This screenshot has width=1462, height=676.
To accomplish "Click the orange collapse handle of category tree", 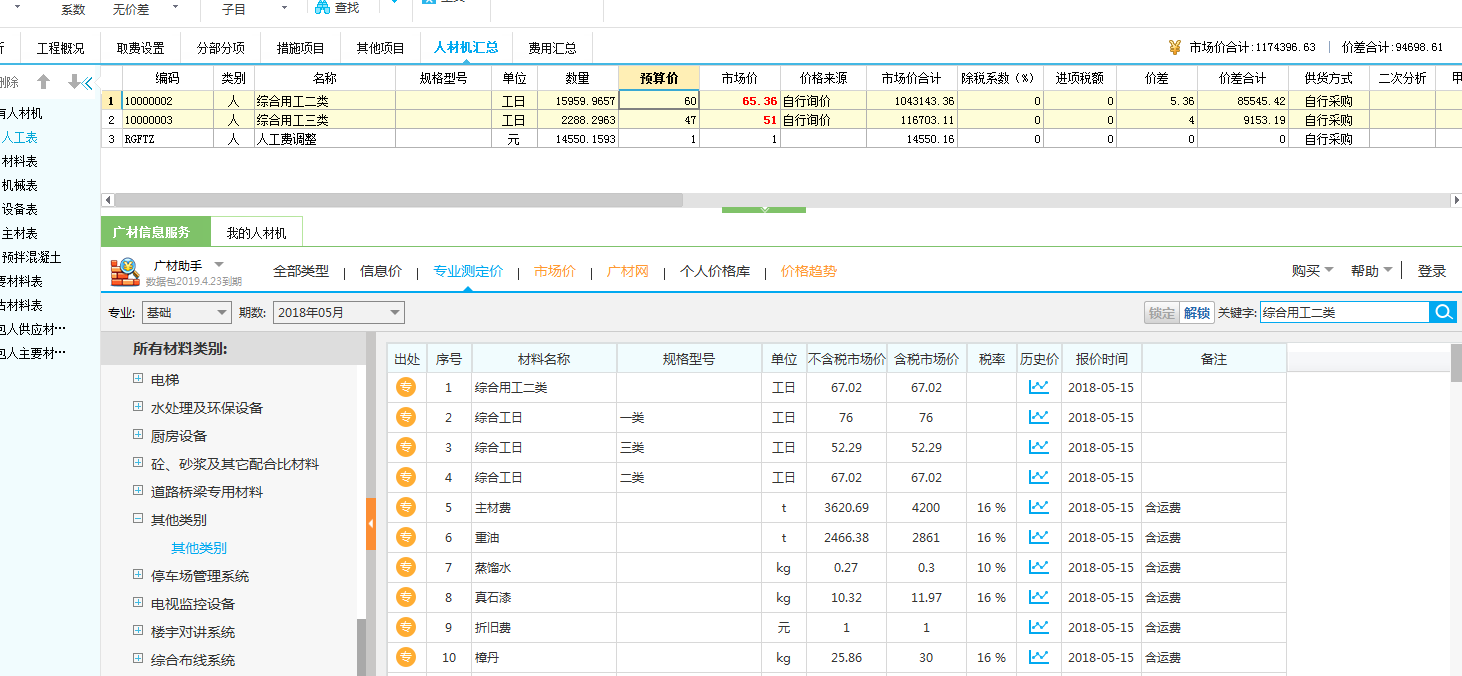I will point(371,523).
